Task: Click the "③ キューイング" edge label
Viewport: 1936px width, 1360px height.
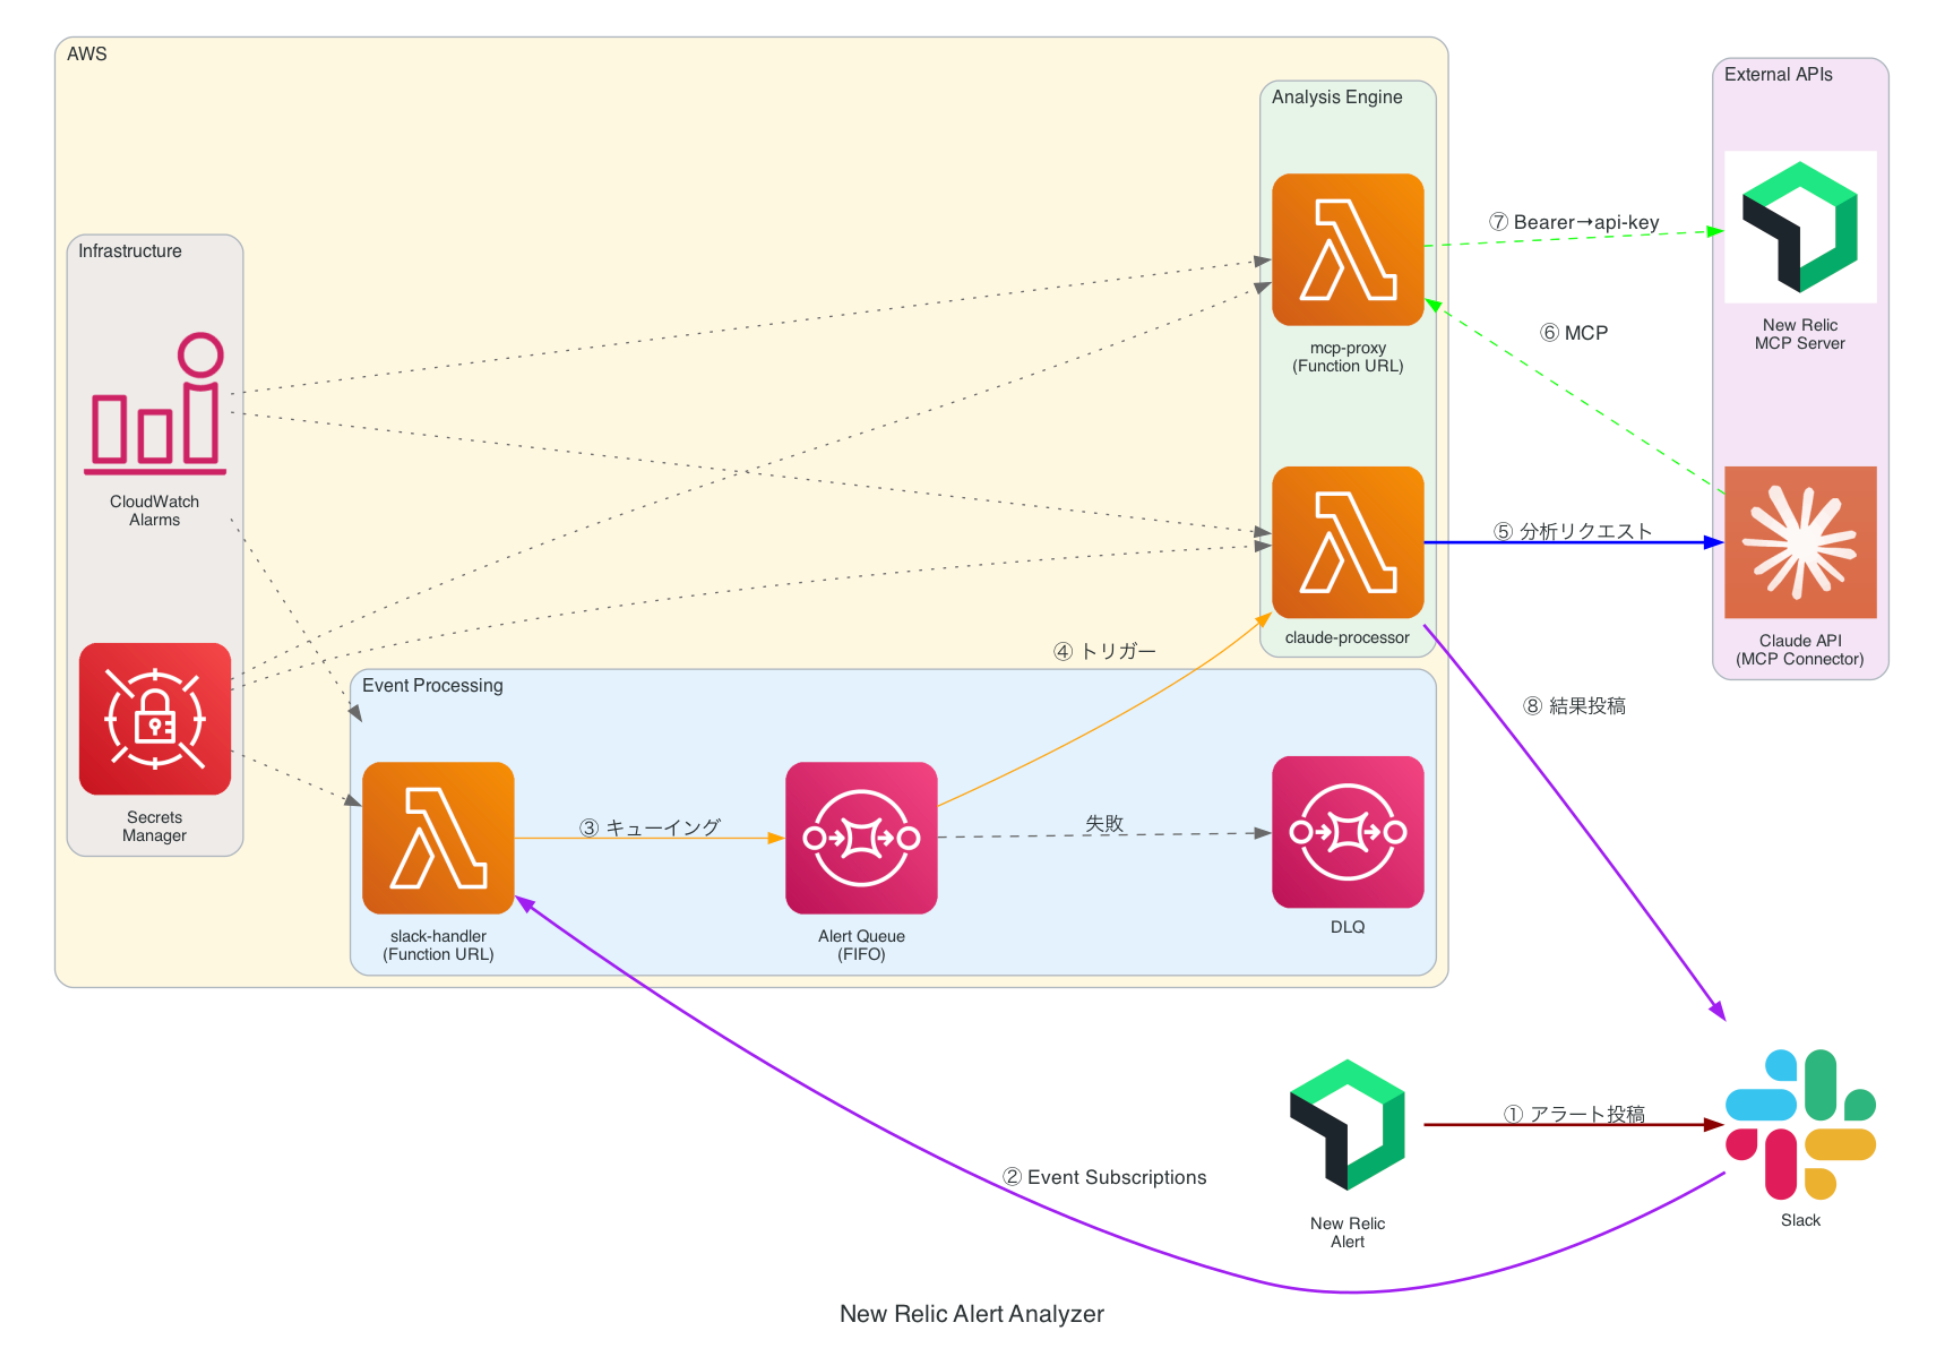Action: [x=649, y=827]
